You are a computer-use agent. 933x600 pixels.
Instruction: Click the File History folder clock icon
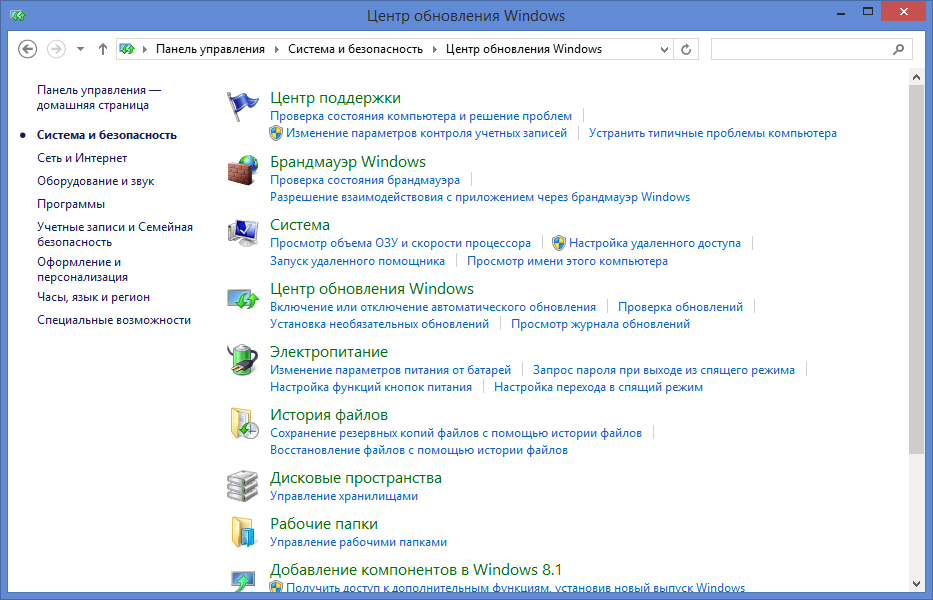point(244,423)
